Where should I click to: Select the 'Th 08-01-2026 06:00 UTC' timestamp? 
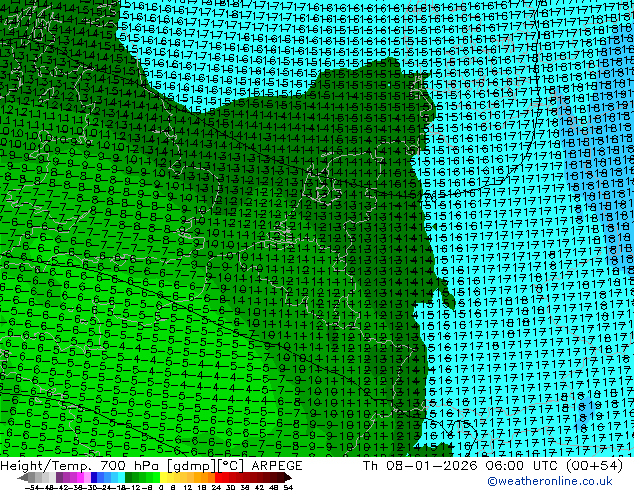point(461,466)
